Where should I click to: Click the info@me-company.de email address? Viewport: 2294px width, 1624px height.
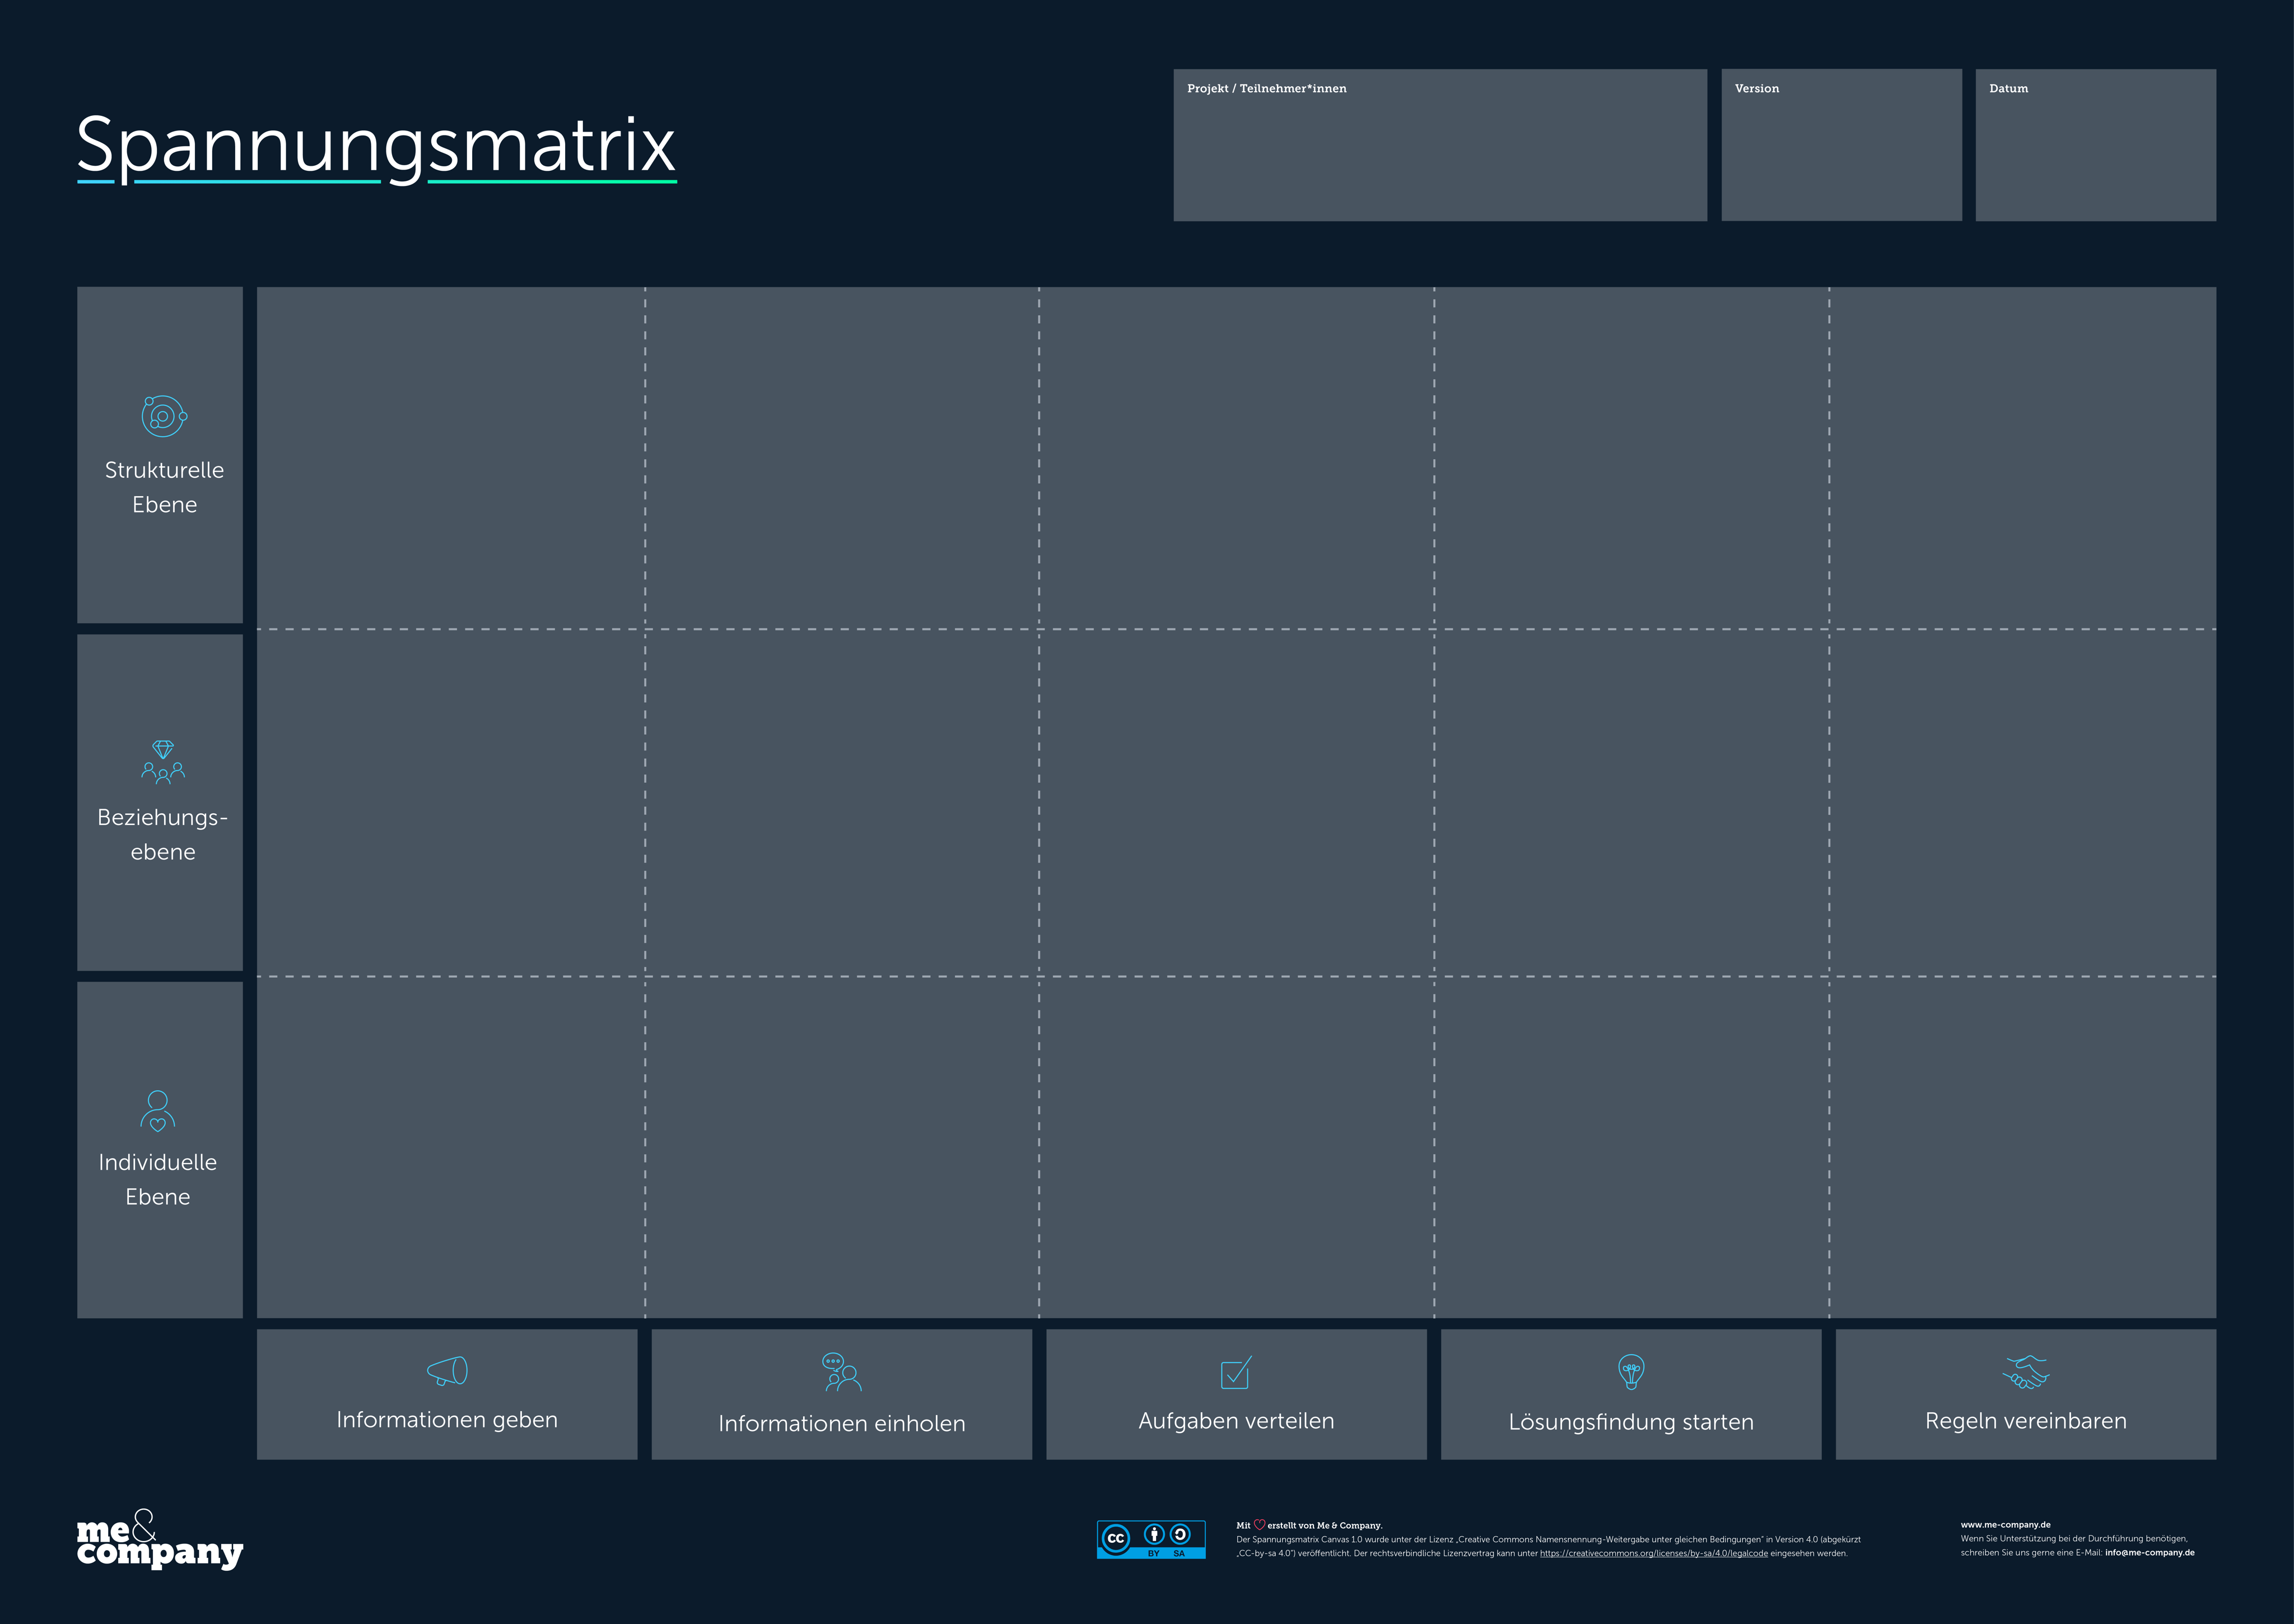pos(2149,1553)
